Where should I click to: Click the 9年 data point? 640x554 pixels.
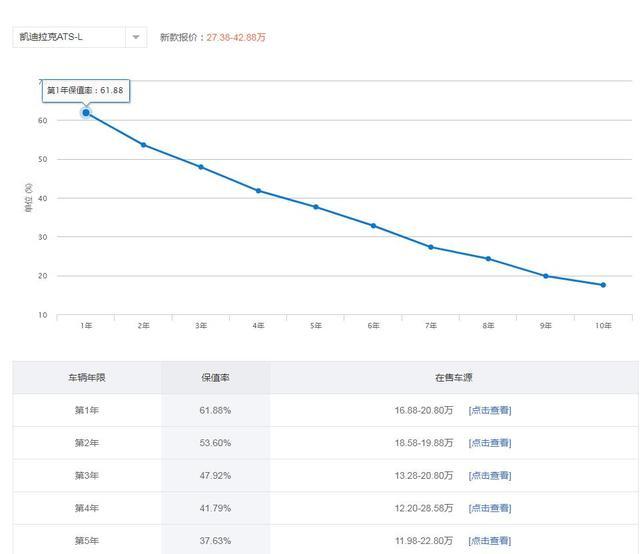pos(546,276)
